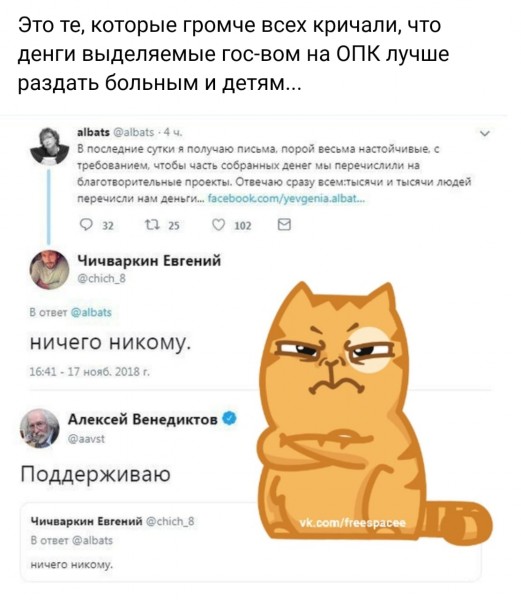
Task: Click the 16:41 - 17 нояб. 2018 timestamp
Action: [90, 372]
